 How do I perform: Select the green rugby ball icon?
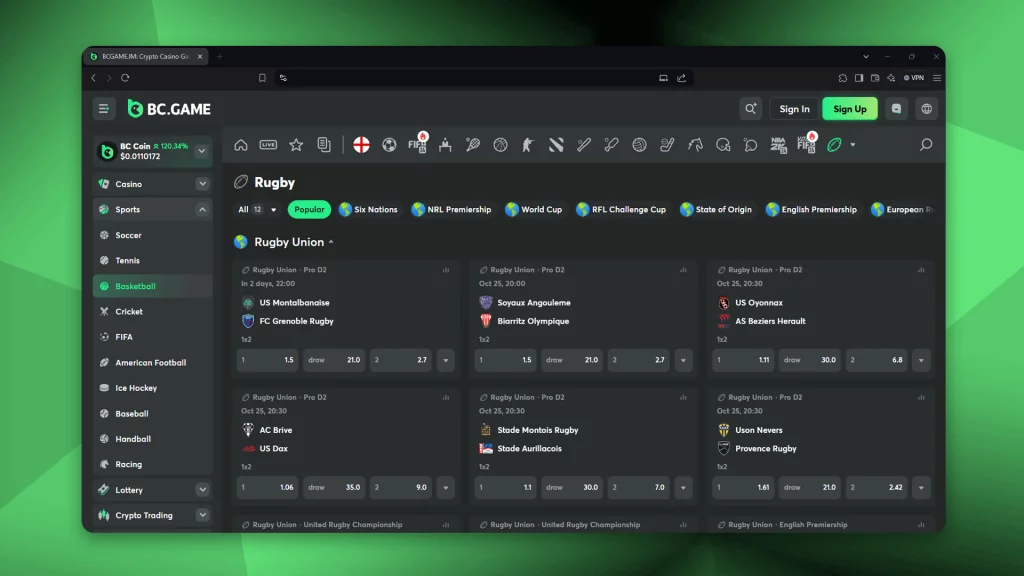point(834,145)
